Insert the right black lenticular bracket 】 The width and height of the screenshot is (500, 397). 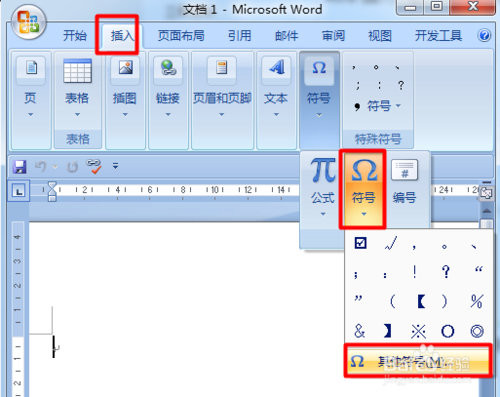tap(387, 331)
